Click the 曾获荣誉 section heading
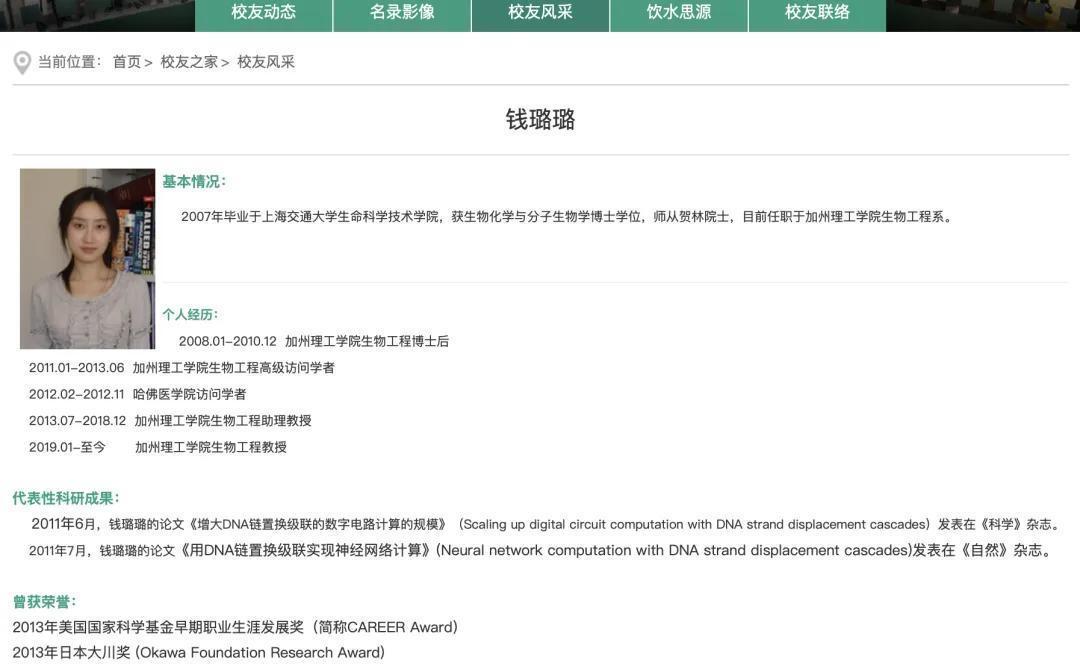 (44, 602)
